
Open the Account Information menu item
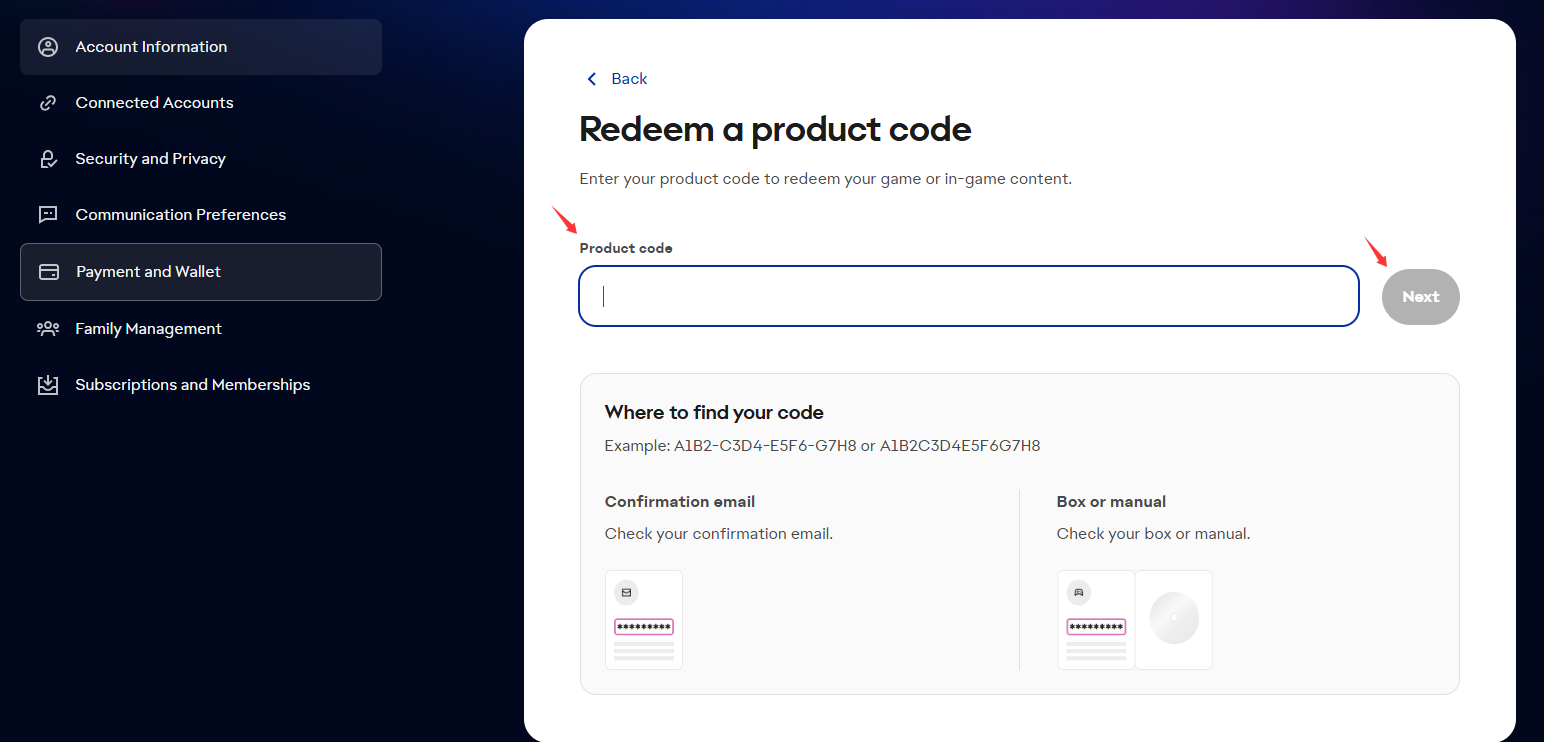pyautogui.click(x=201, y=47)
